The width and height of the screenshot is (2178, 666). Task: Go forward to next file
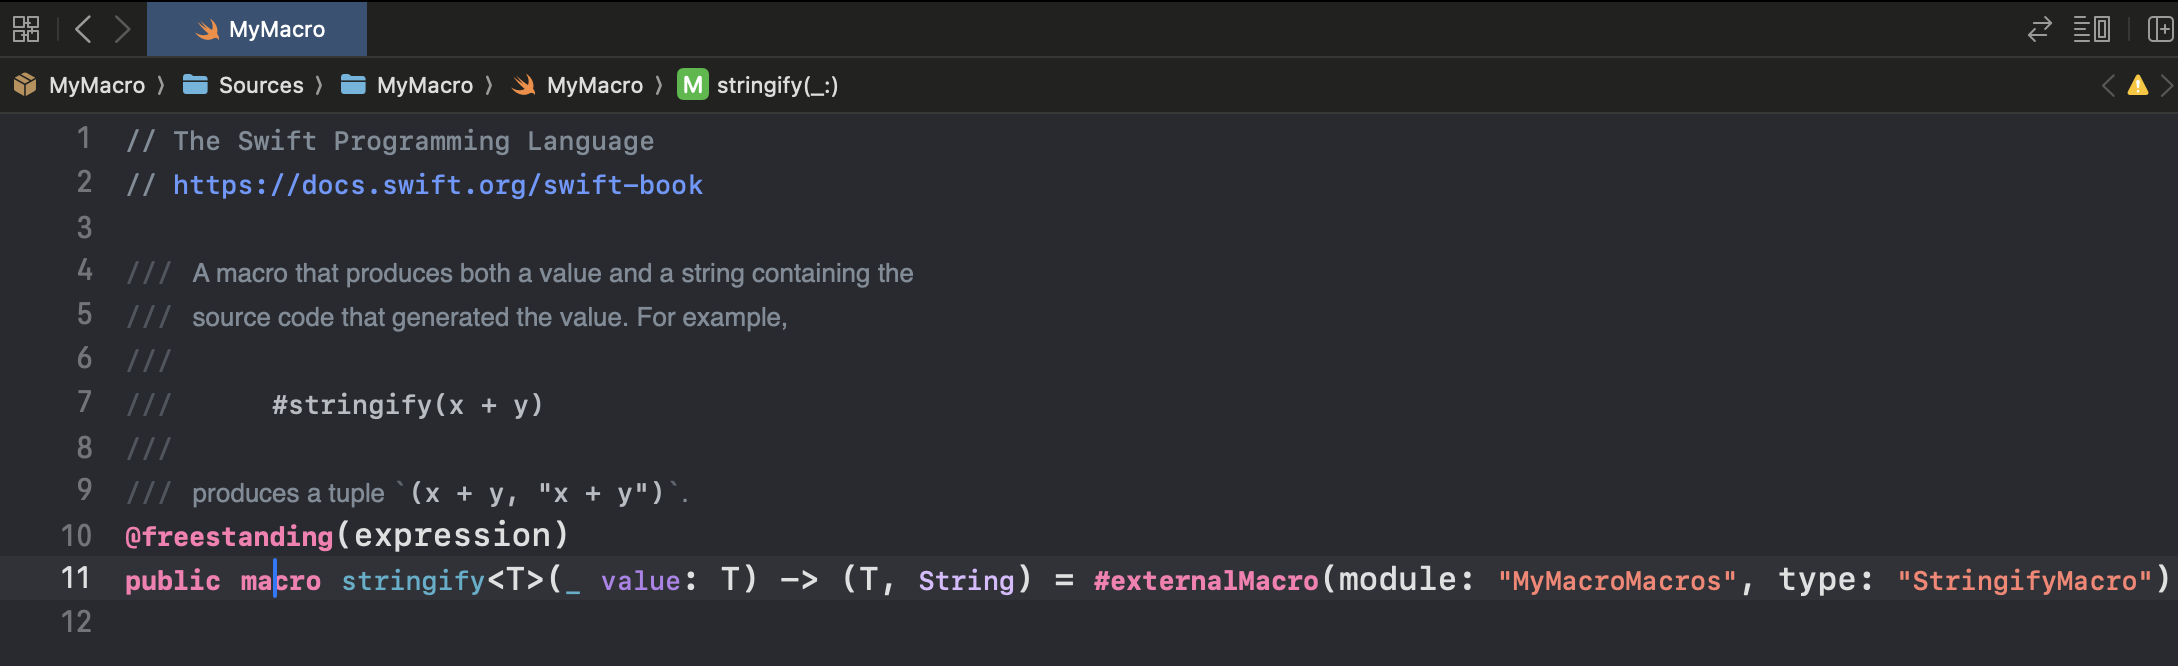[x=122, y=29]
